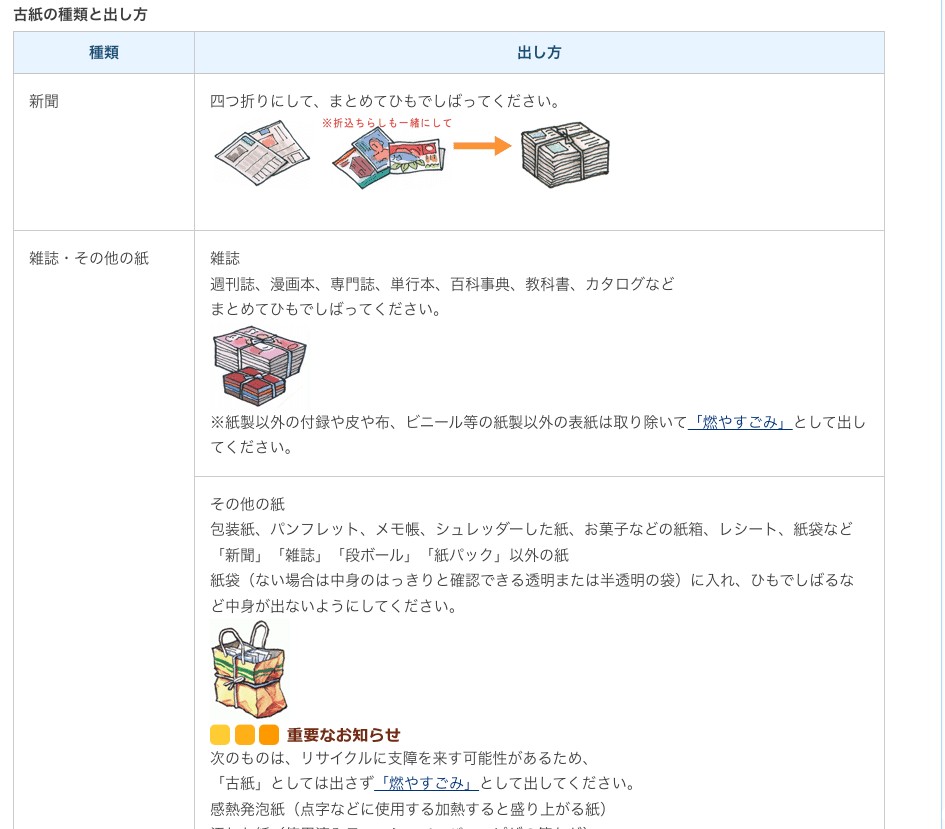
Task: Click the その他の紙 subsection title
Action: [x=248, y=504]
